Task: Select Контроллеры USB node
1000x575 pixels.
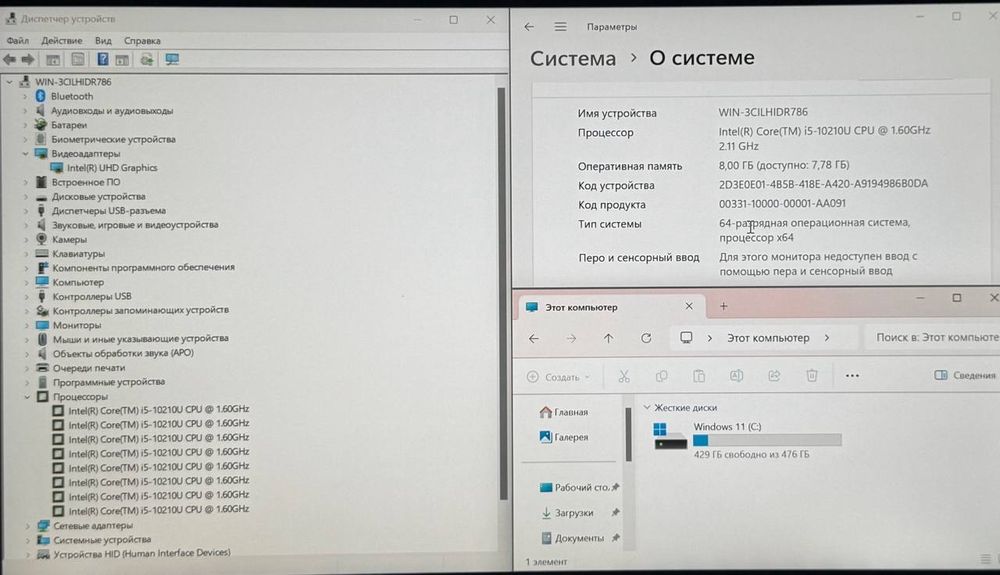Action: click(x=92, y=296)
